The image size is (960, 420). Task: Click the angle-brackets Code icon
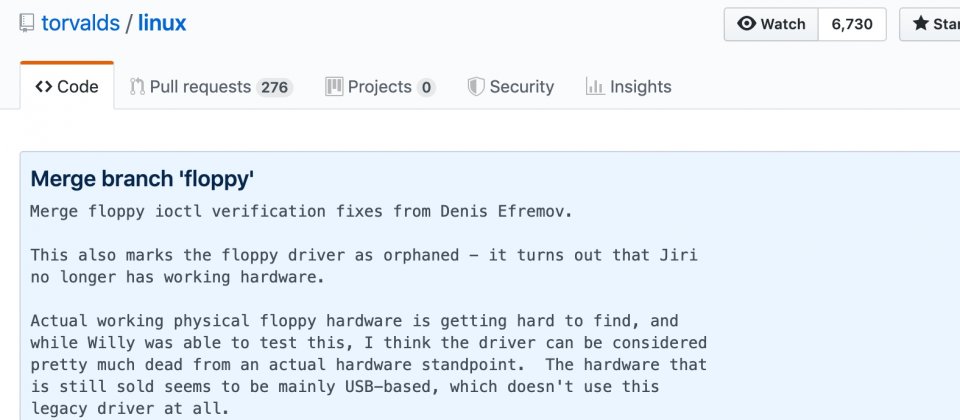pyautogui.click(x=43, y=87)
